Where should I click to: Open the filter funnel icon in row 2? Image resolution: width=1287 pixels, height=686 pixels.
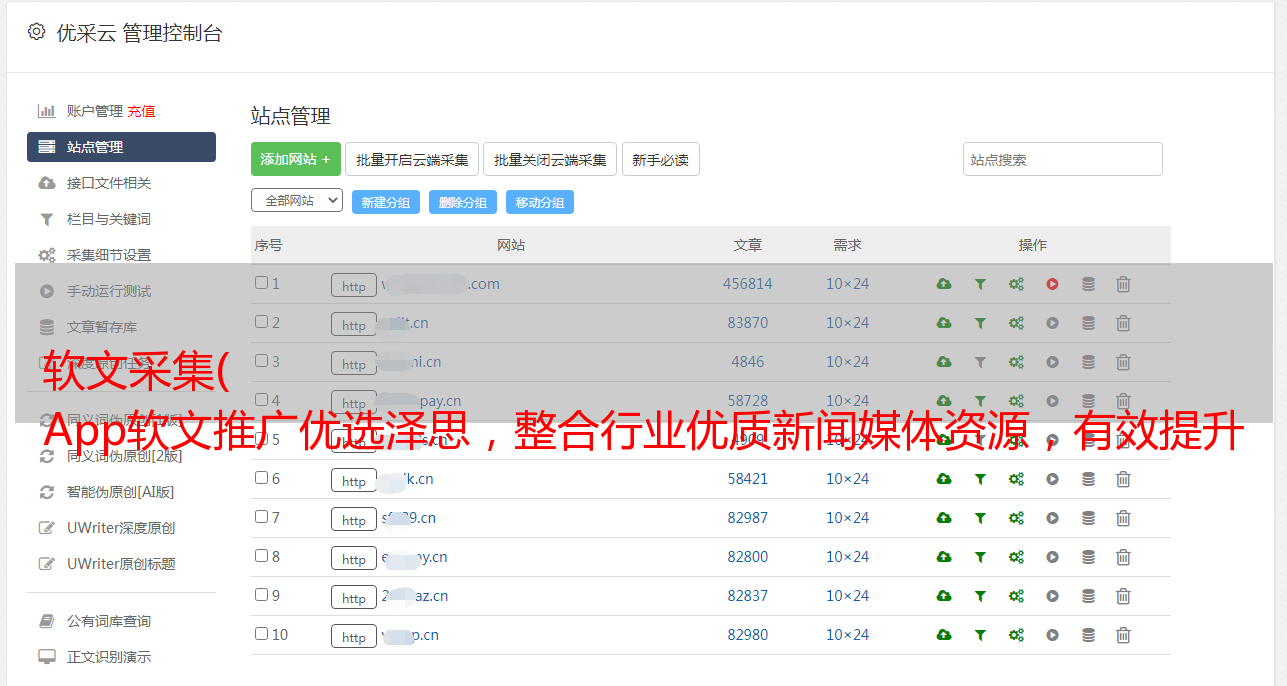pos(980,323)
